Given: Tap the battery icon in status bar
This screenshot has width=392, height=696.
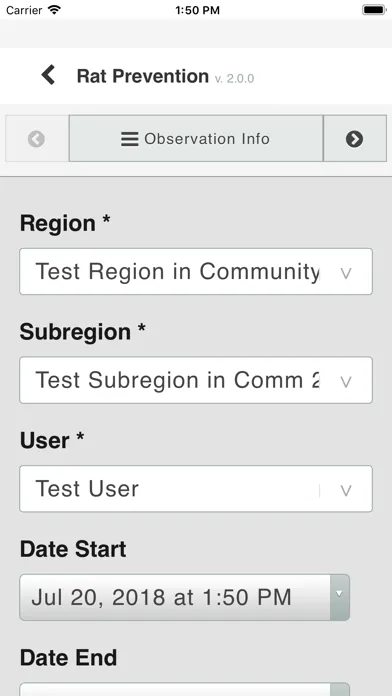Looking at the screenshot, I should 374,10.
